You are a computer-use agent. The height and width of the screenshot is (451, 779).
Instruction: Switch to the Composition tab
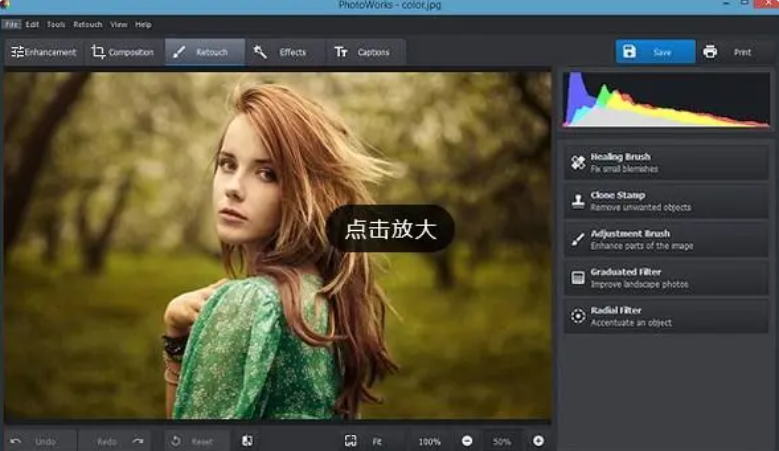(x=123, y=52)
